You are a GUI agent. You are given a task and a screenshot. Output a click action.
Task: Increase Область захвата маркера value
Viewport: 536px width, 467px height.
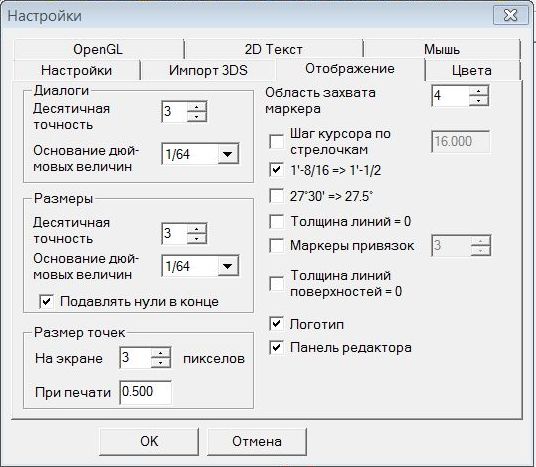[479, 91]
